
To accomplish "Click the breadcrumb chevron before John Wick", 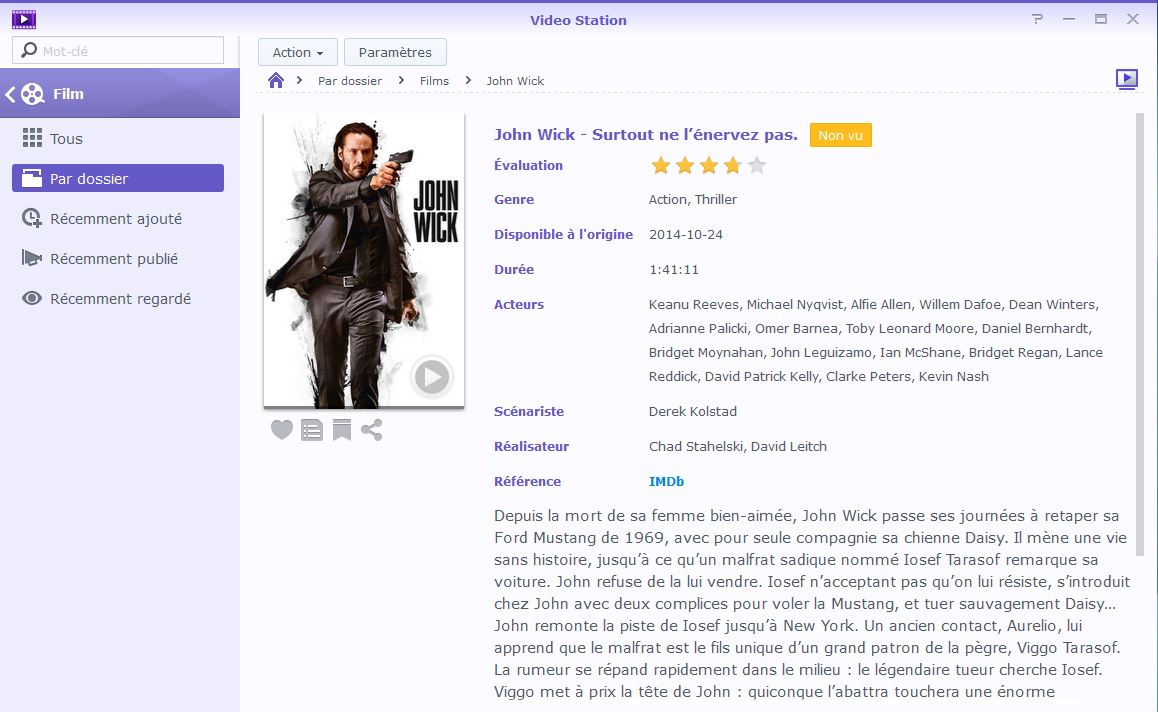I will coord(467,80).
